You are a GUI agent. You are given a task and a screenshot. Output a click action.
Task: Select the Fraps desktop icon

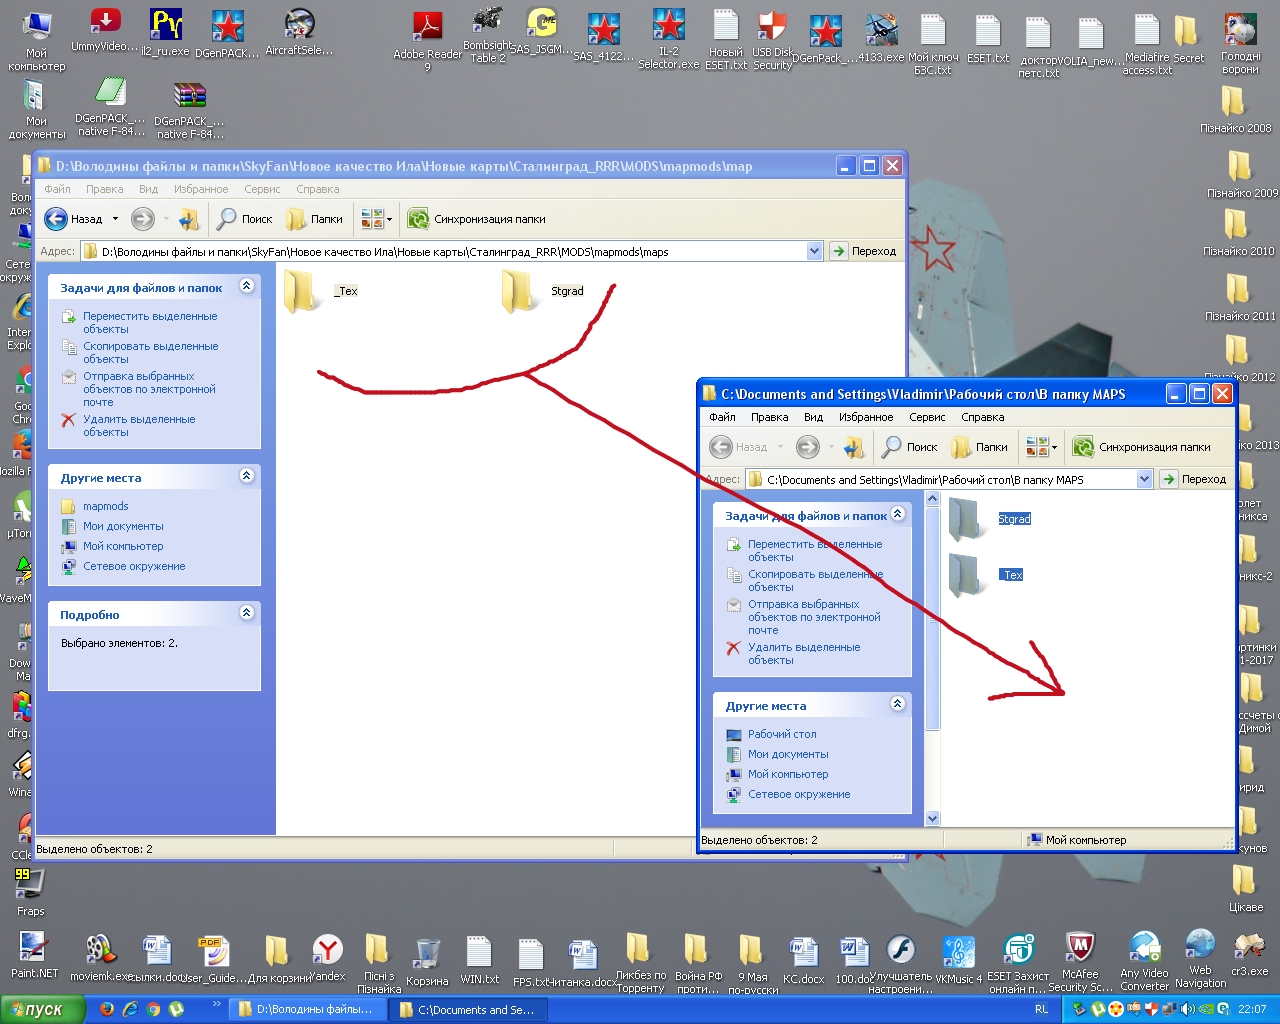click(x=30, y=892)
